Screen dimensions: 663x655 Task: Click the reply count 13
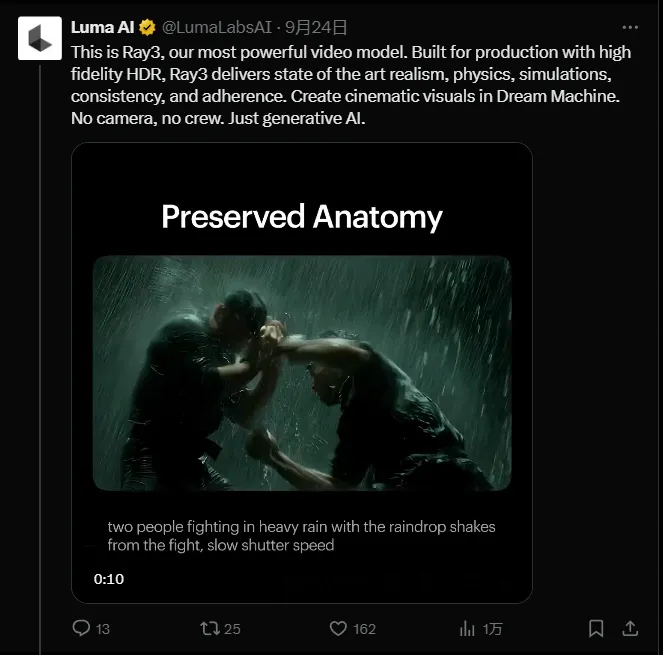pos(103,629)
